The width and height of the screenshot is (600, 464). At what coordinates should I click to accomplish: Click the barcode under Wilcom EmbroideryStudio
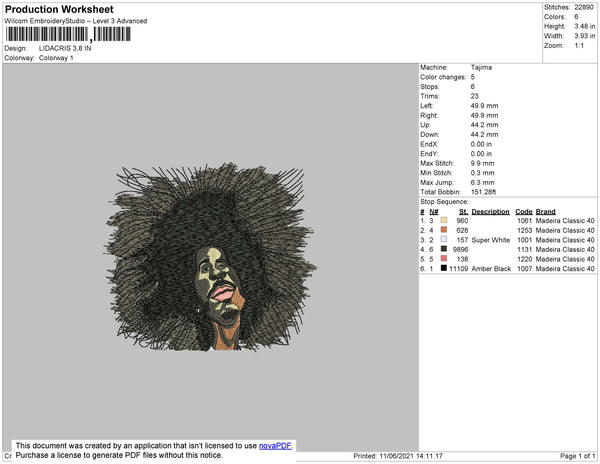(x=68, y=34)
